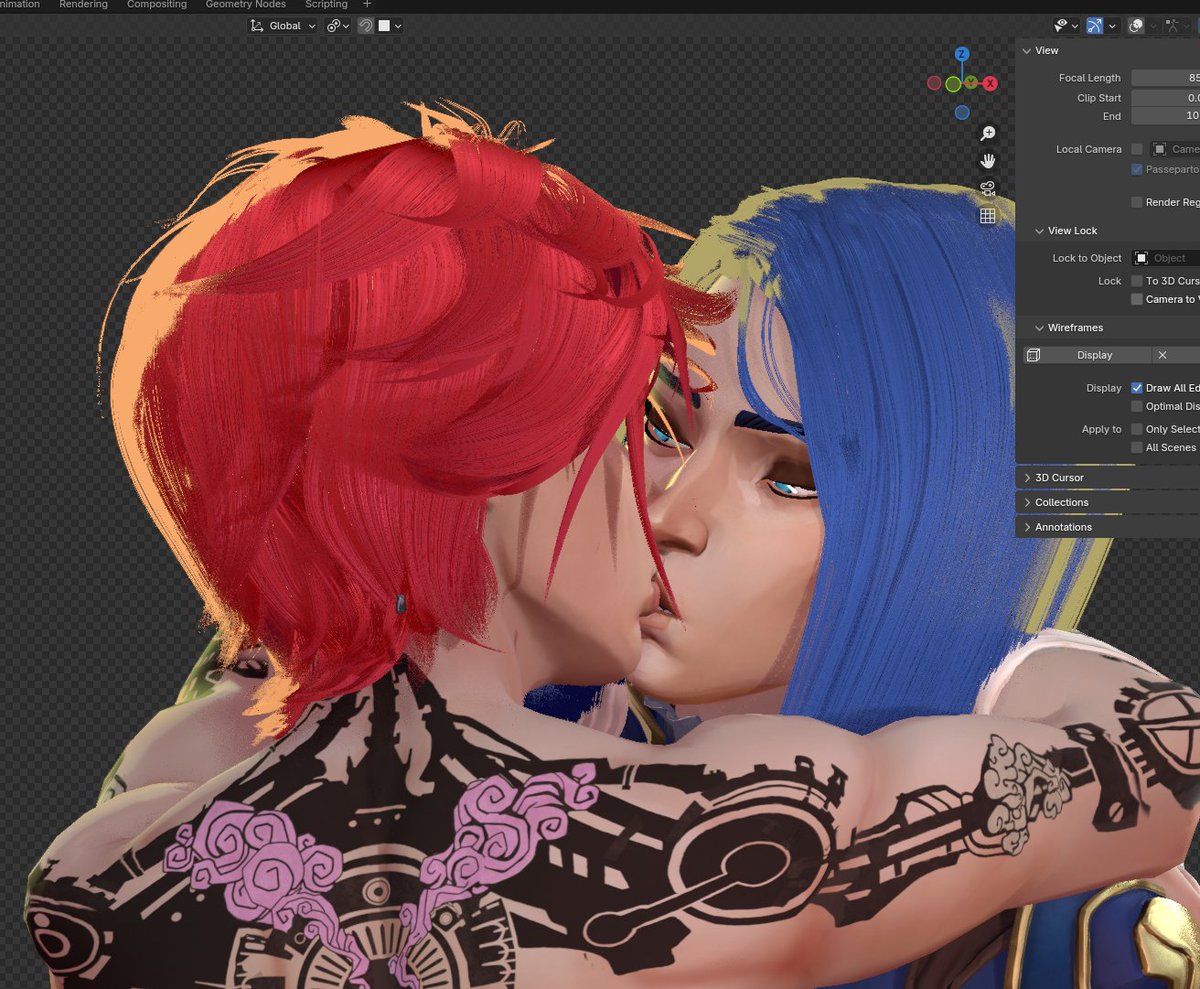Click the hand pan view icon
This screenshot has width=1200, height=989.
988,161
